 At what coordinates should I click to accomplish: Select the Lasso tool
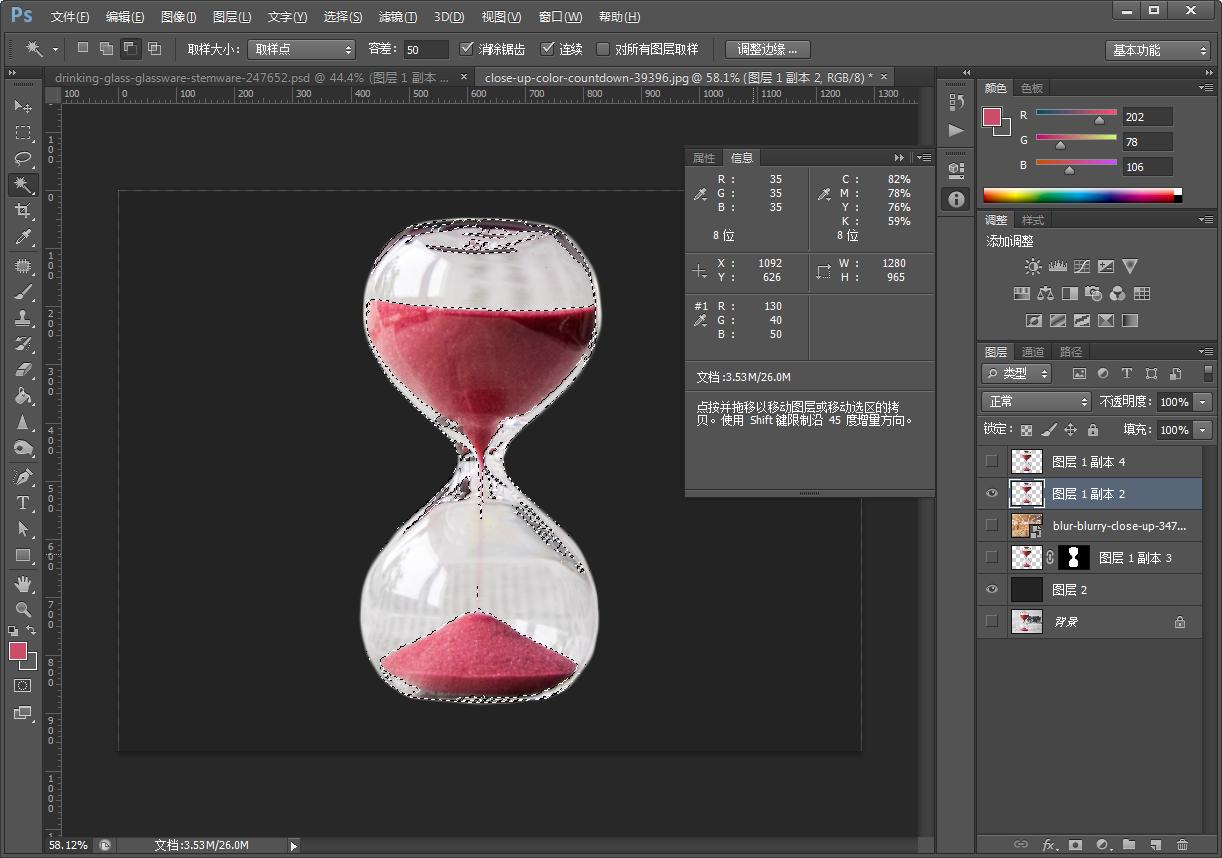coord(23,159)
